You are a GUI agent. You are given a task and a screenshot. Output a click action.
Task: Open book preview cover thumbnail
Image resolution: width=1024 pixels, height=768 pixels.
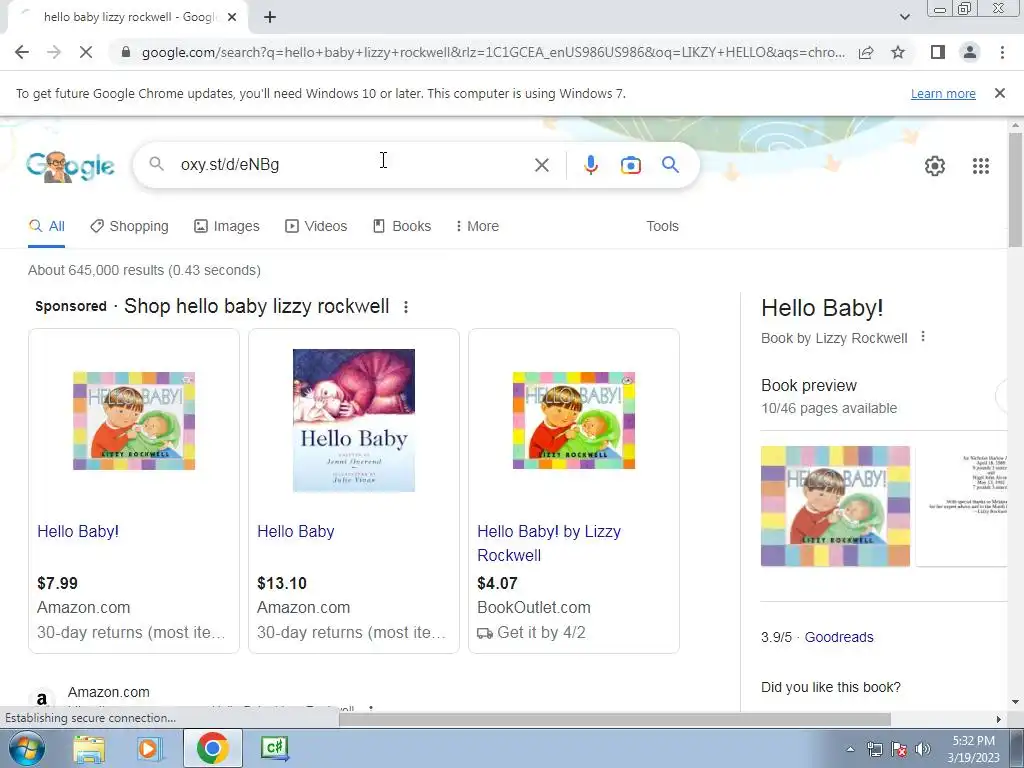835,506
